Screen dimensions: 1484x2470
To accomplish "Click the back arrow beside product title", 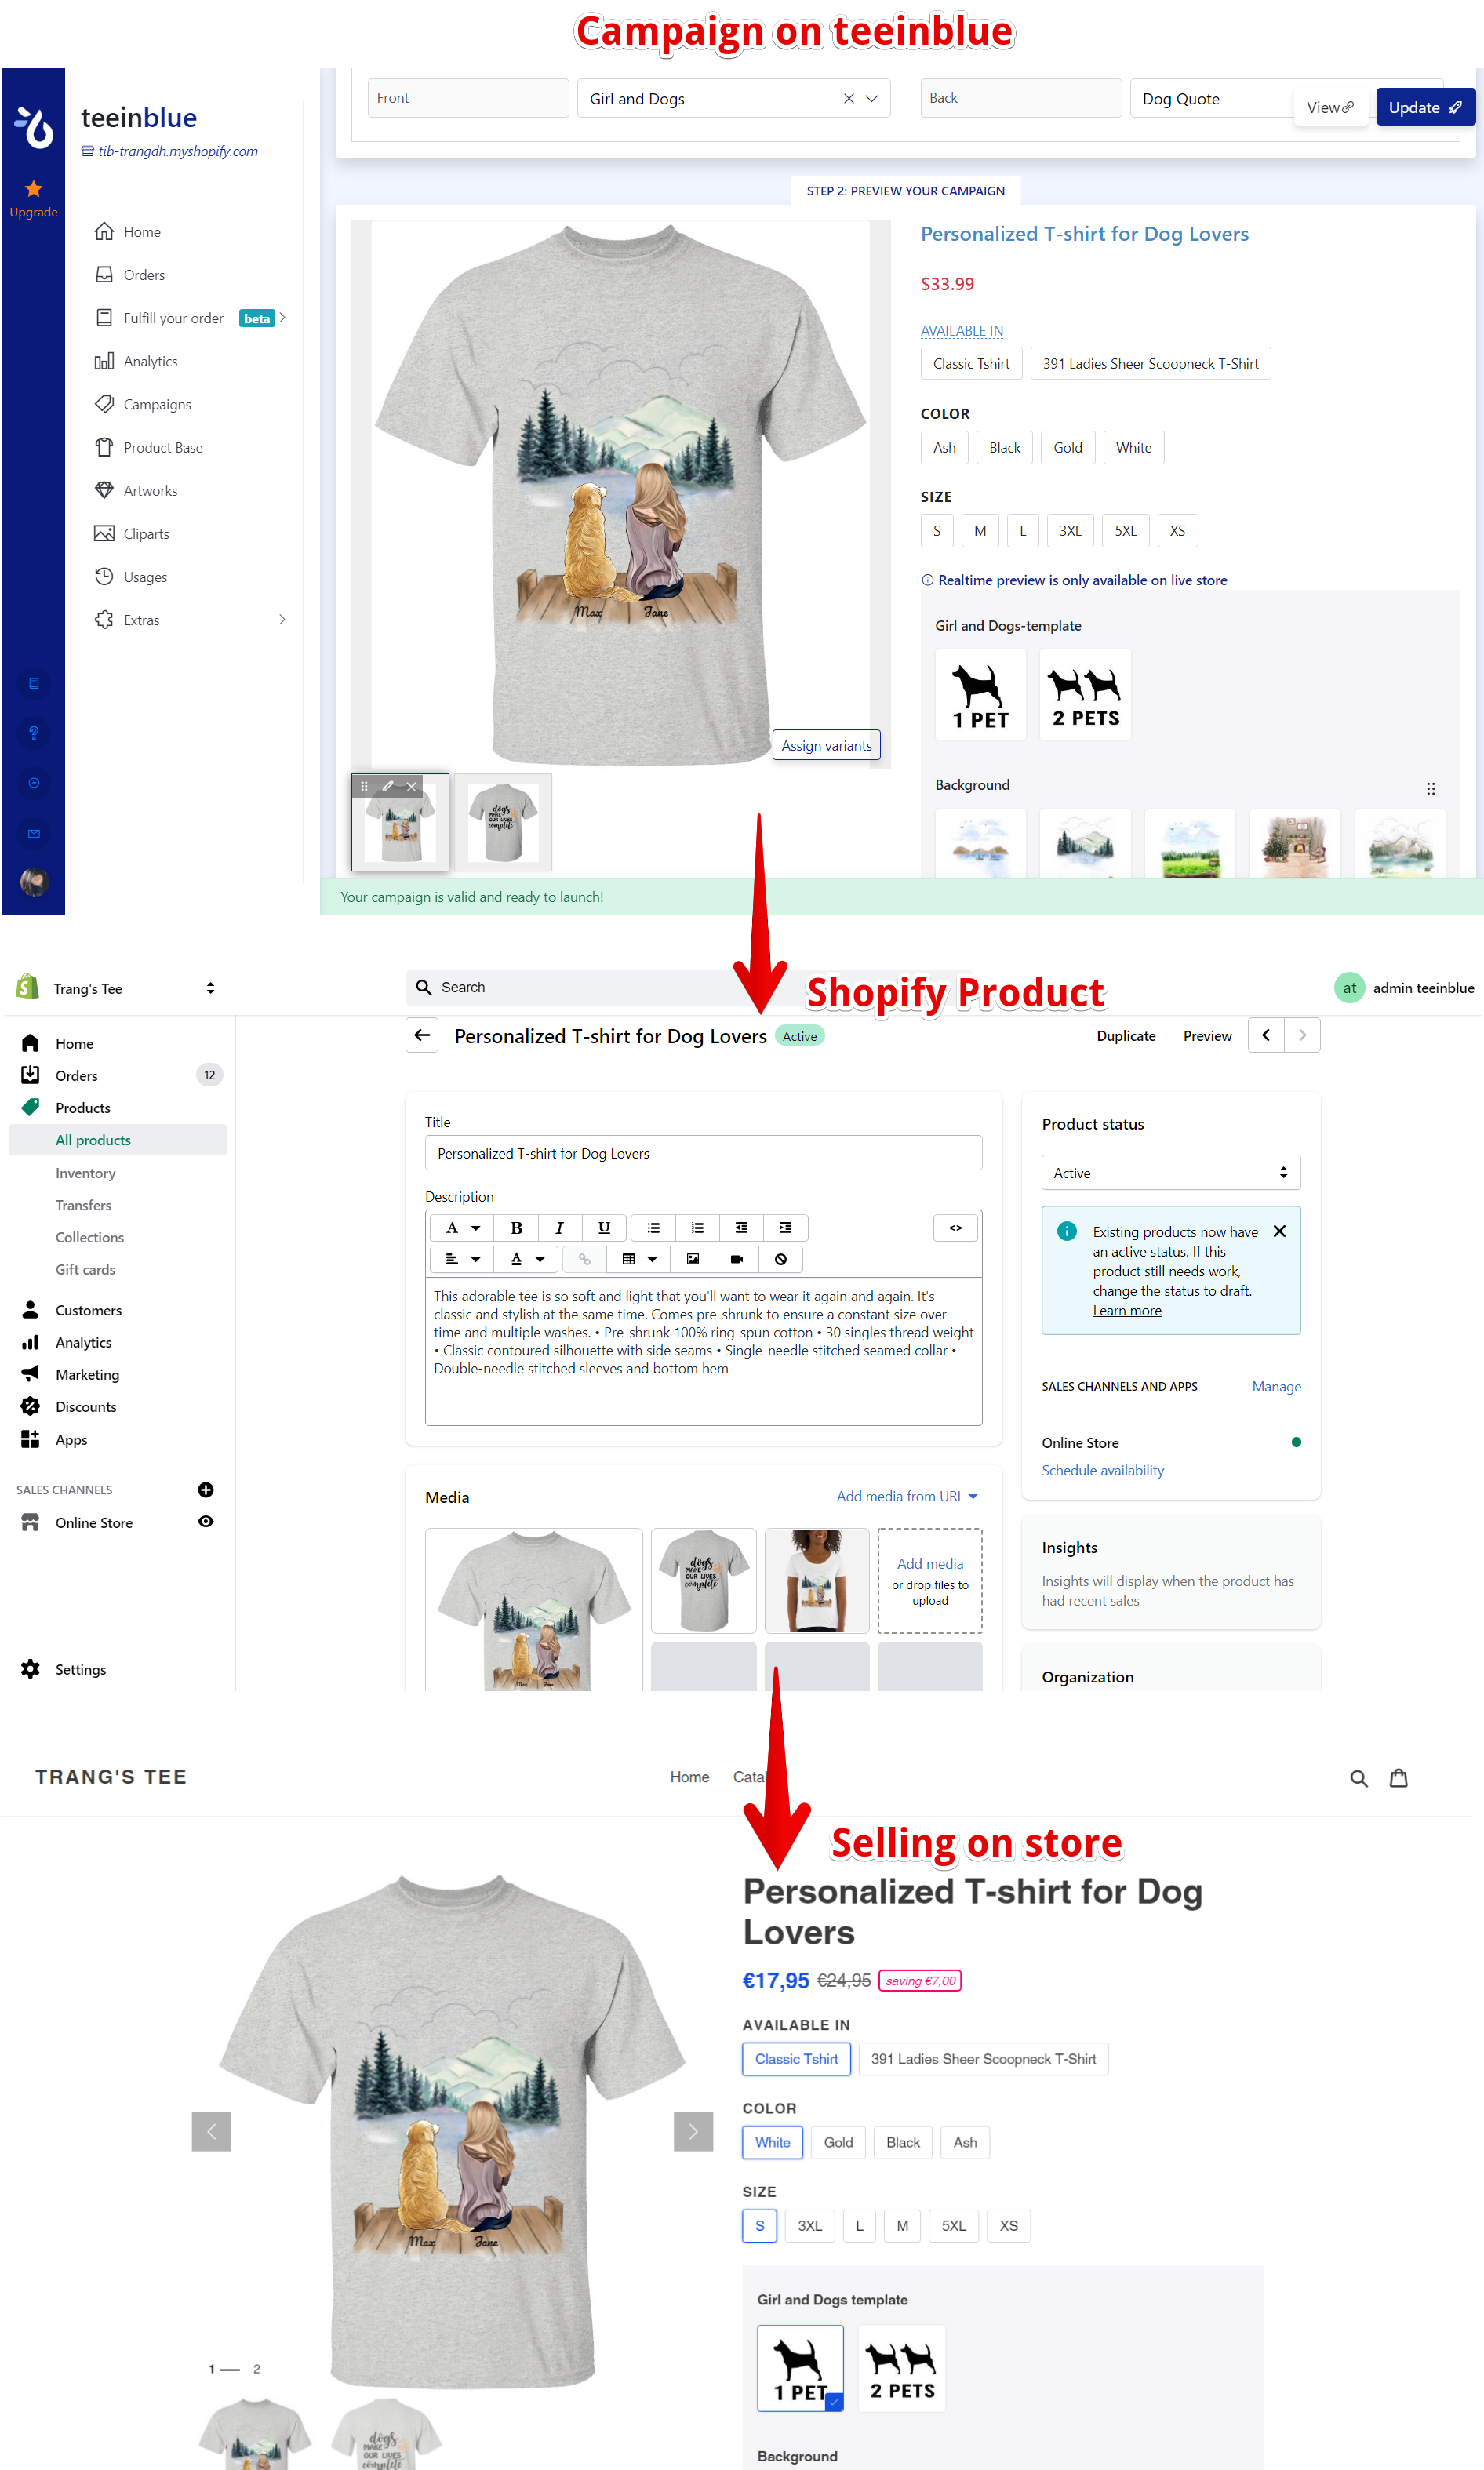I will click(x=422, y=1035).
